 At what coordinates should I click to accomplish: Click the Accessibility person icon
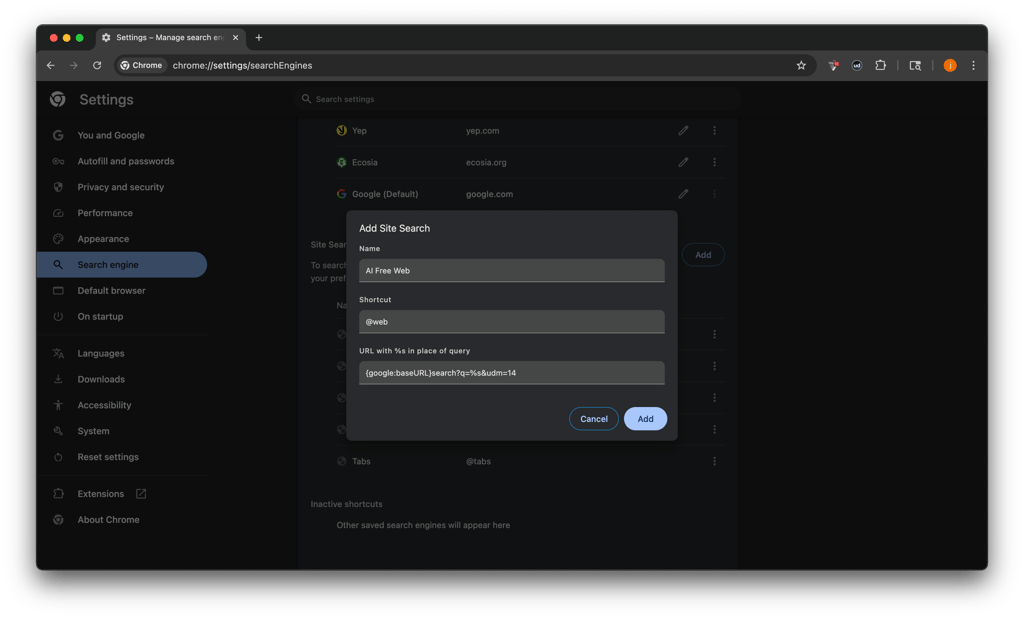(58, 405)
